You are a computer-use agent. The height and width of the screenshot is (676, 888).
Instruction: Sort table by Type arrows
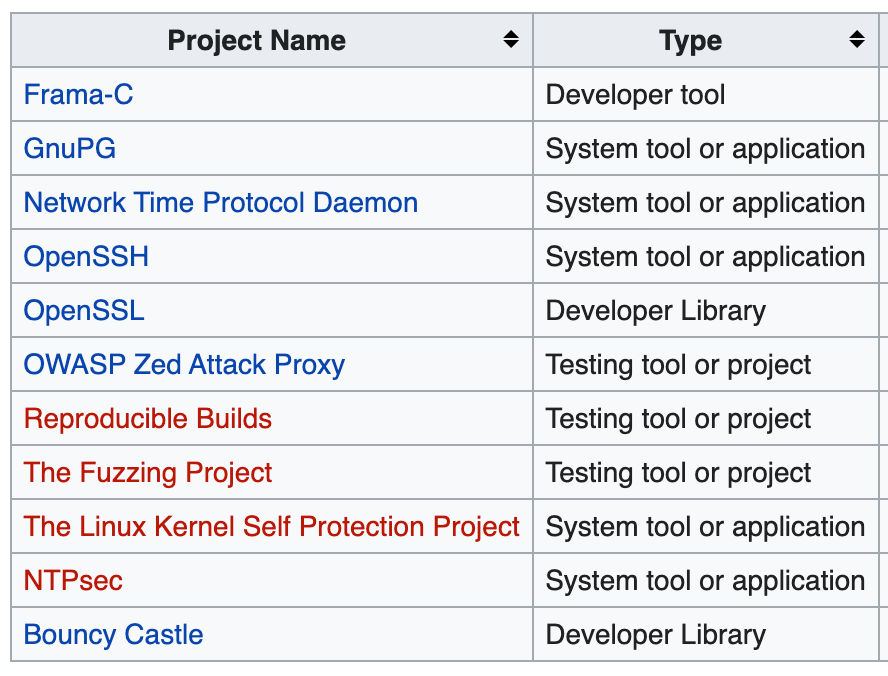[x=857, y=40]
